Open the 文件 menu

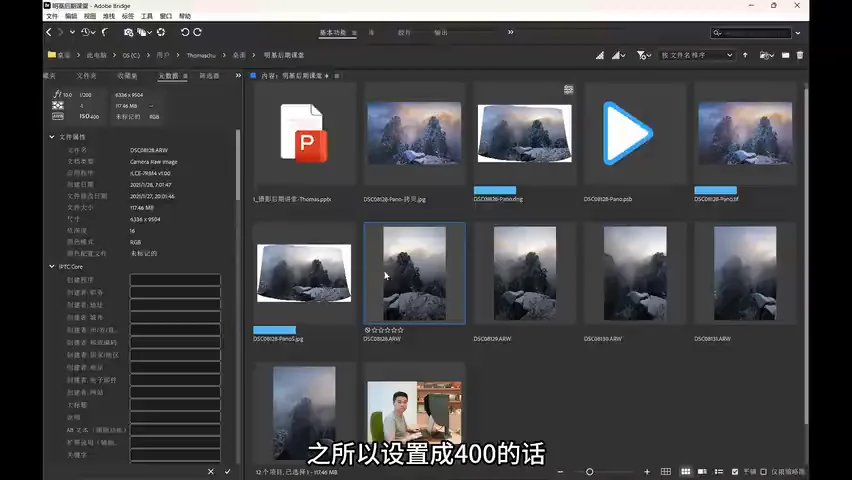click(52, 16)
